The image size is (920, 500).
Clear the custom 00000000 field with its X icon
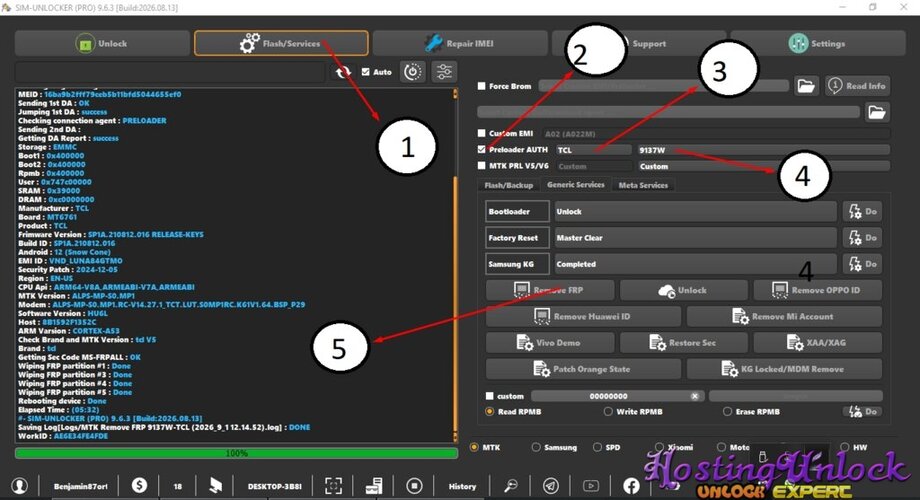pos(695,396)
